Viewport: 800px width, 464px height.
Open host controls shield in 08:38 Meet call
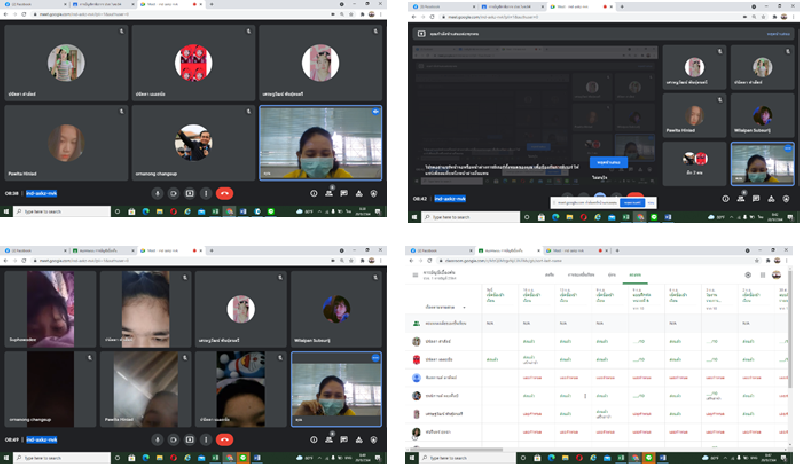(375, 193)
